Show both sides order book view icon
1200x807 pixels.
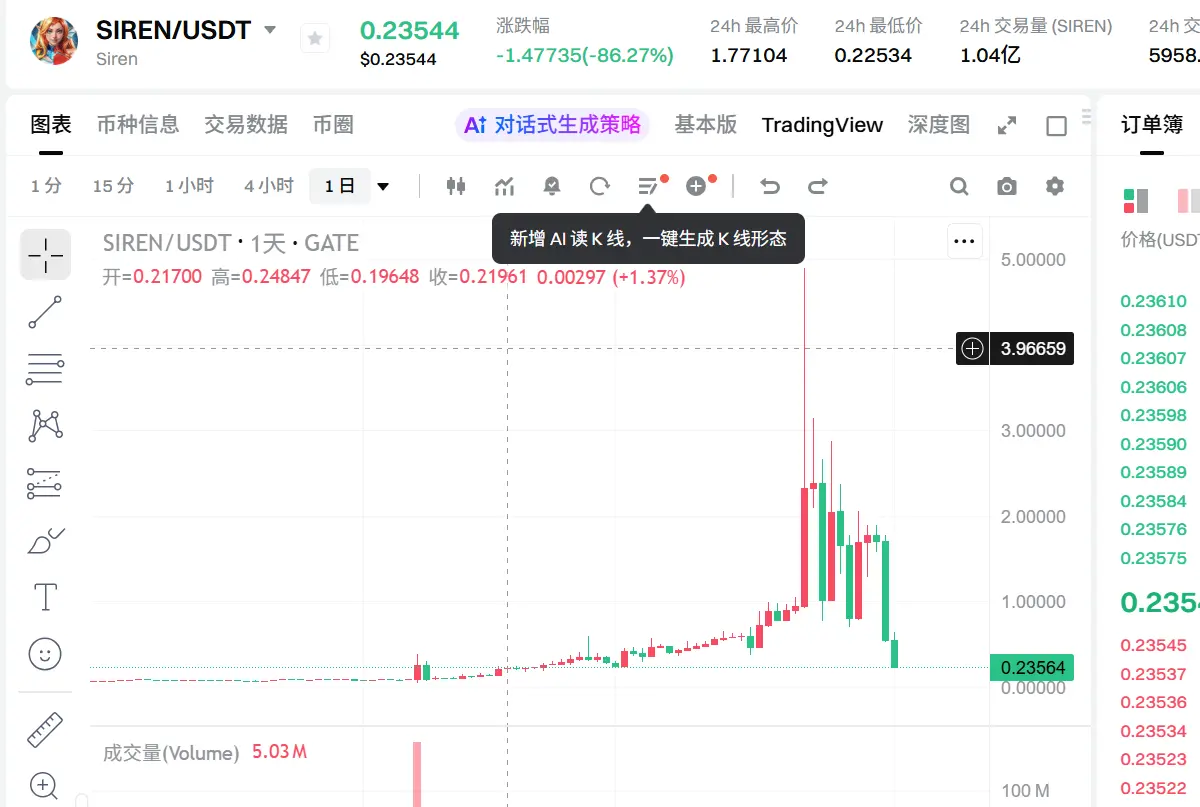pyautogui.click(x=1135, y=201)
